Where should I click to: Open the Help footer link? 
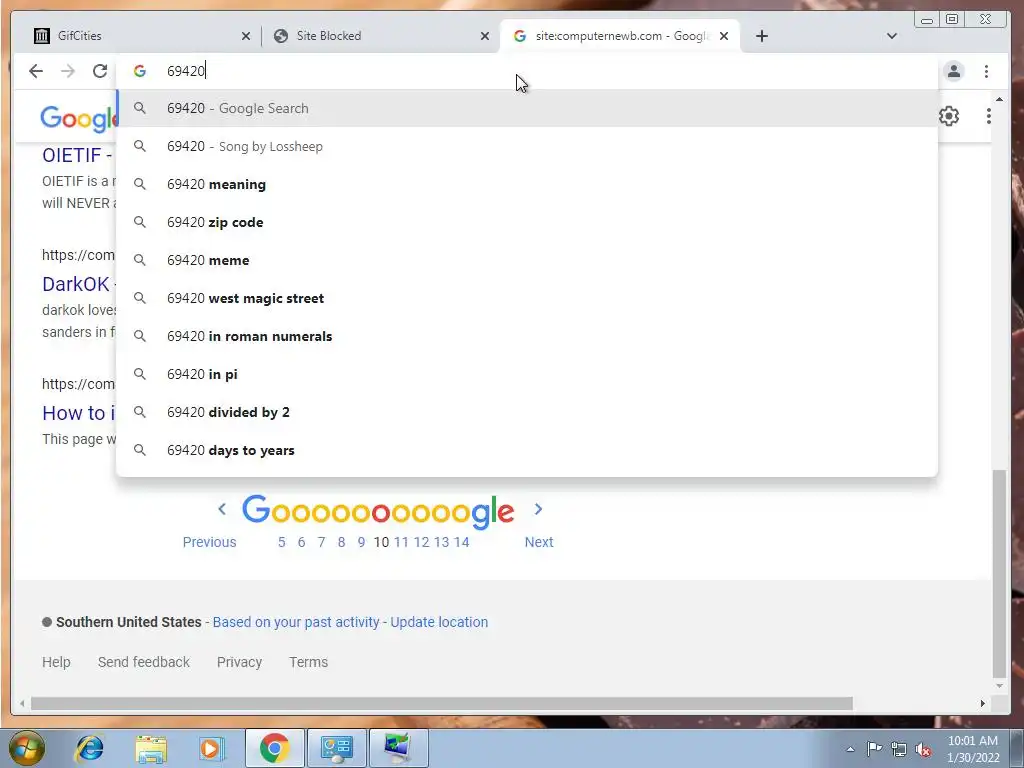click(56, 662)
